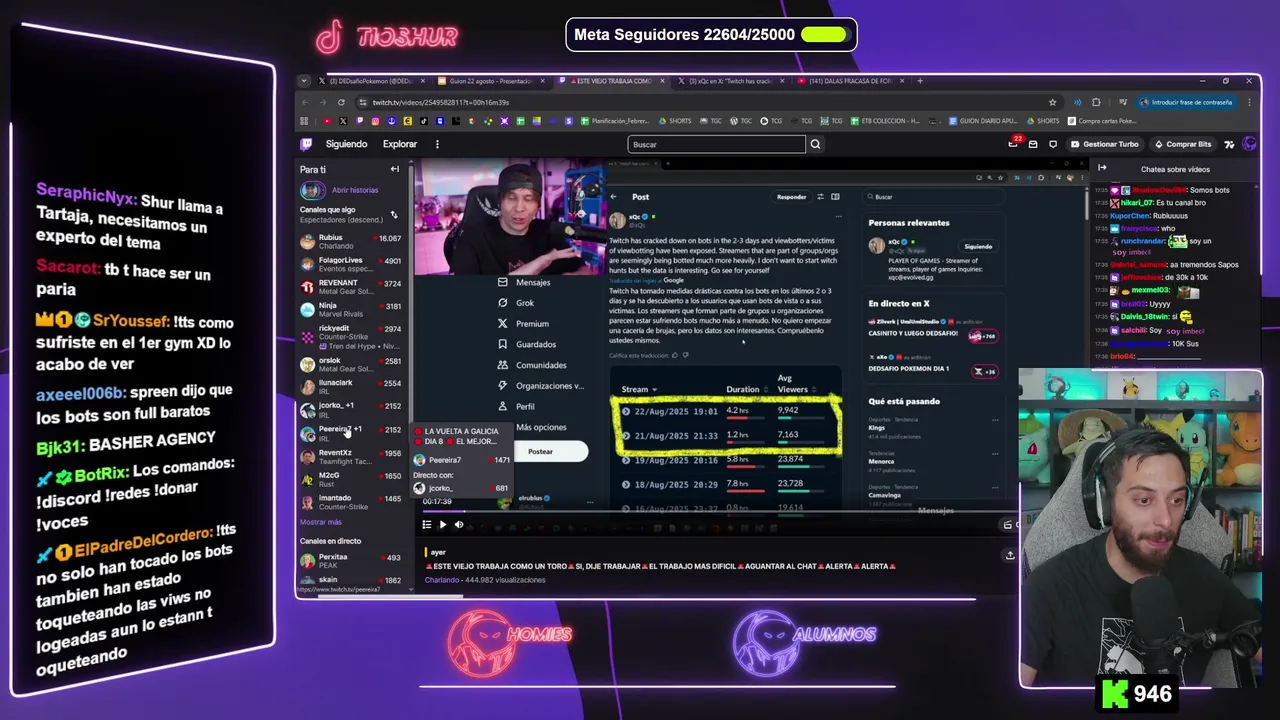Collapse the Chatea sobre vídeos chat panel

[x=1102, y=168]
